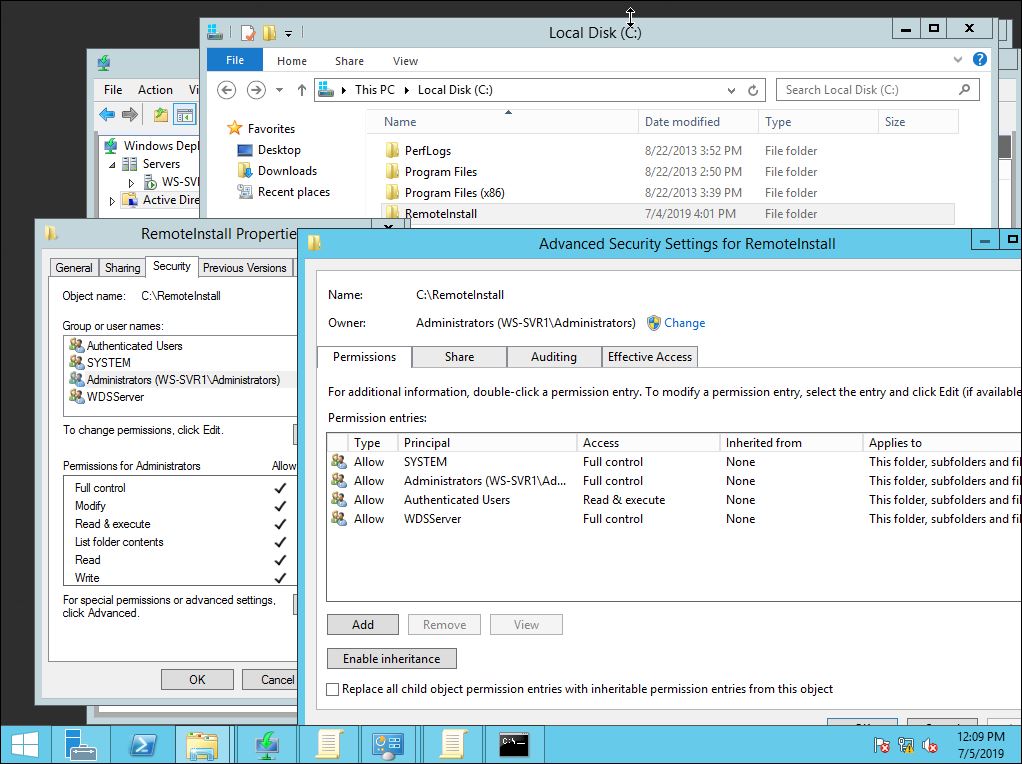Click the shield icon next to Change
The image size is (1022, 764).
click(654, 323)
